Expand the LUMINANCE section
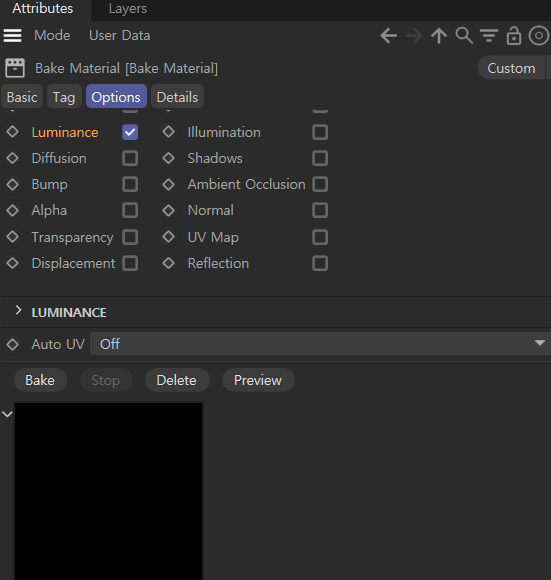 [x=18, y=311]
